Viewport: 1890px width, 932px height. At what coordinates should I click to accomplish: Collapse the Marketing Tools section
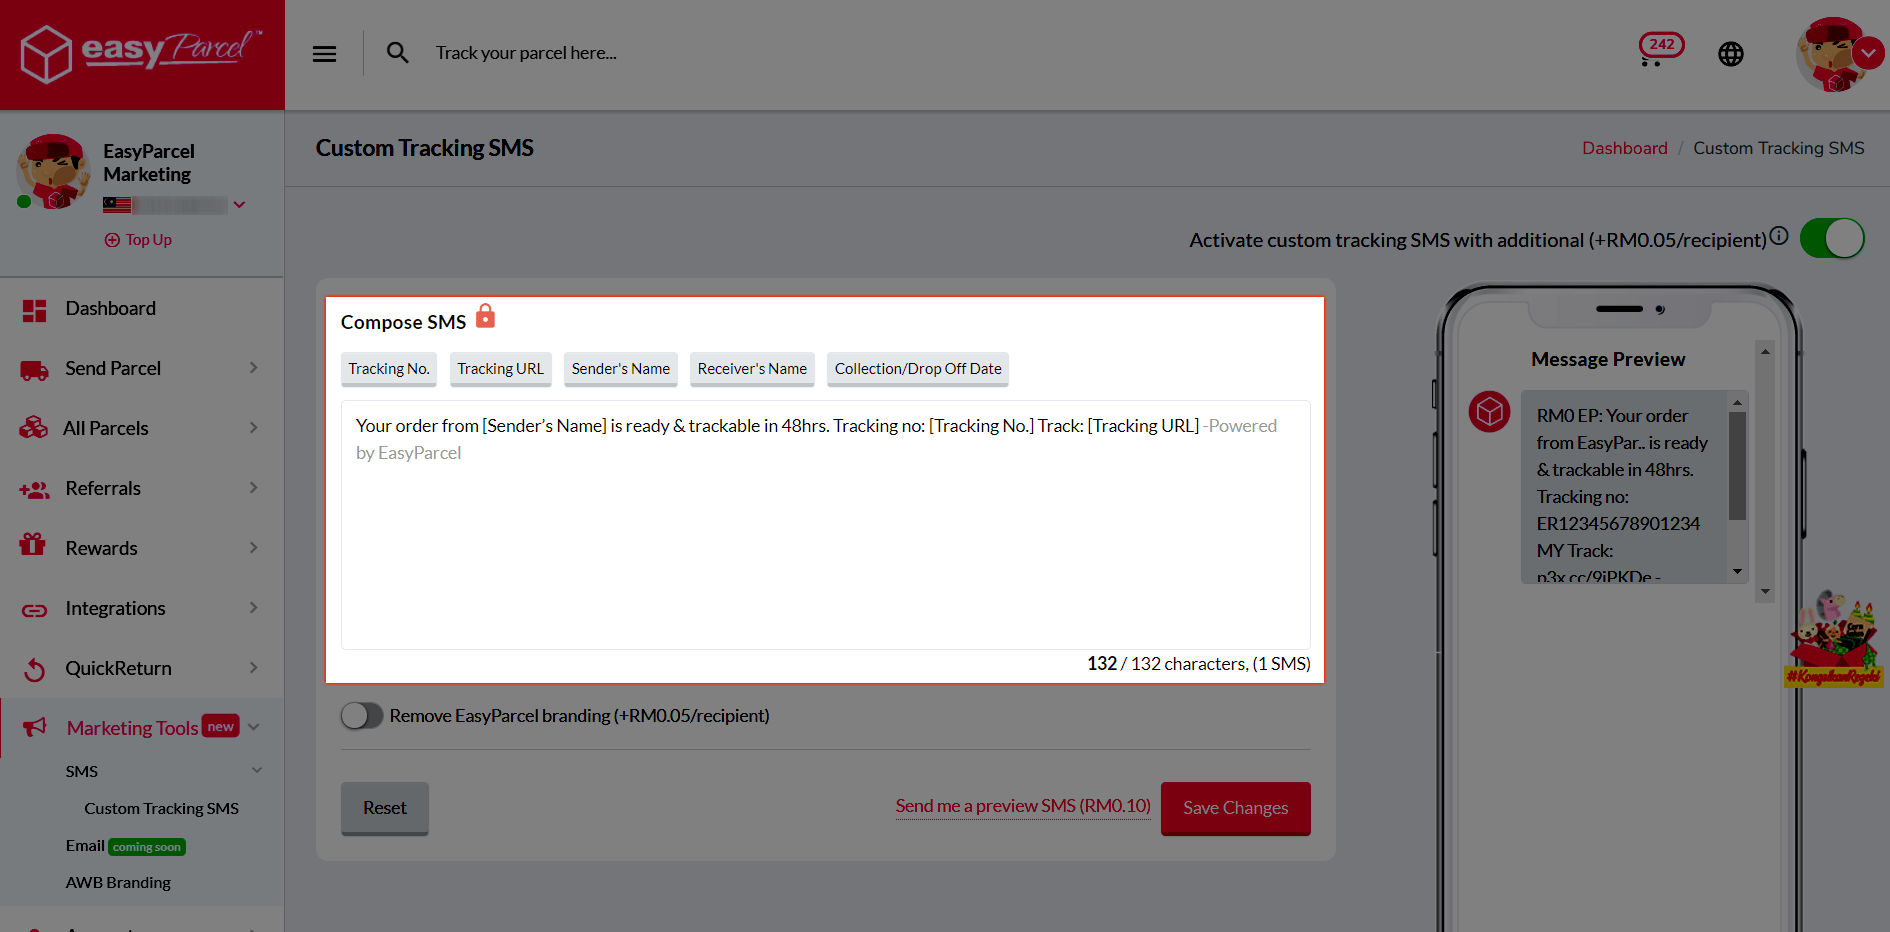coord(255,726)
